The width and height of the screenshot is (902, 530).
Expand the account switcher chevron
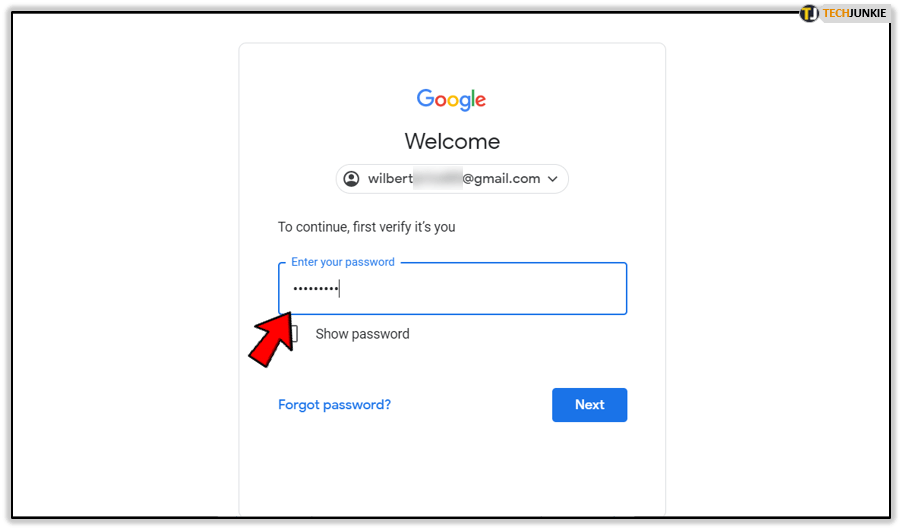pyautogui.click(x=553, y=179)
